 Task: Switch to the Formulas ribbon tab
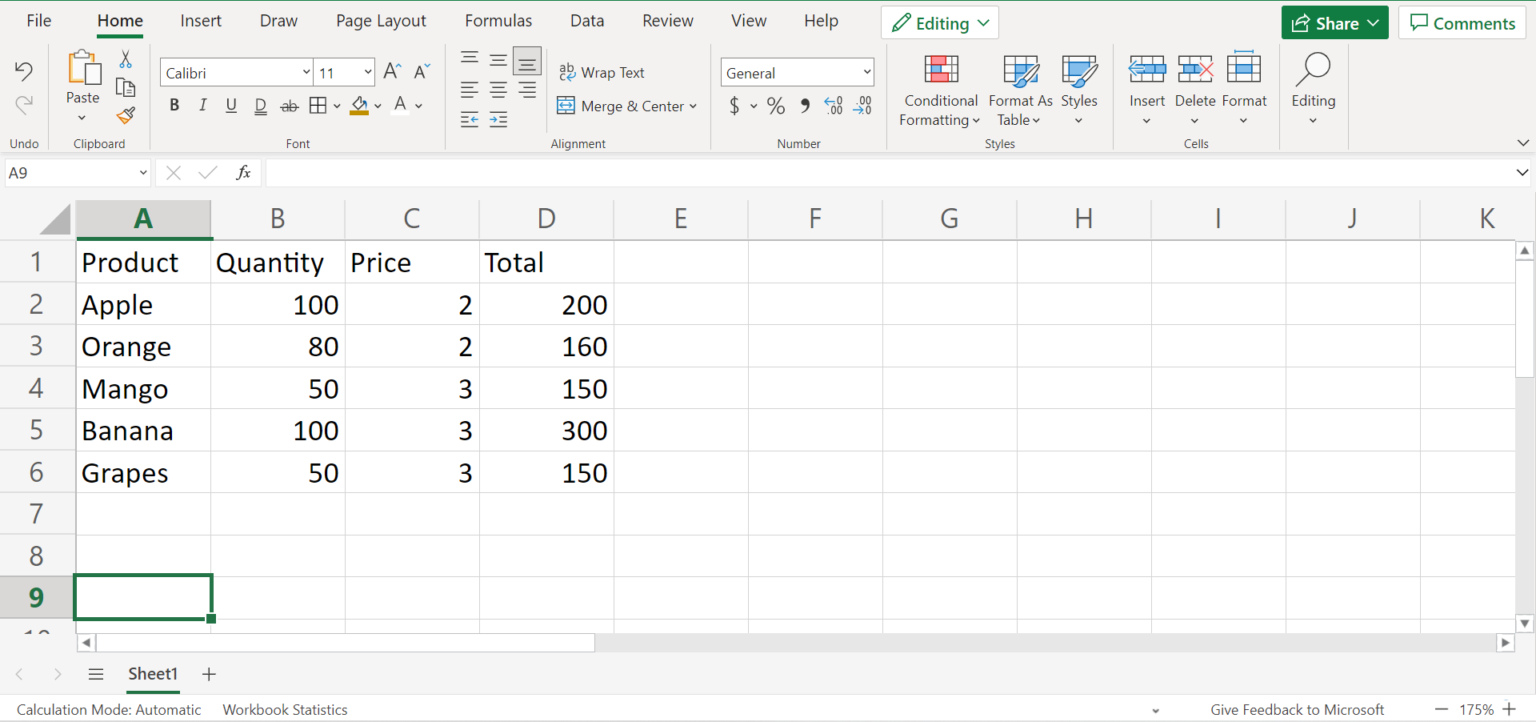coord(498,21)
